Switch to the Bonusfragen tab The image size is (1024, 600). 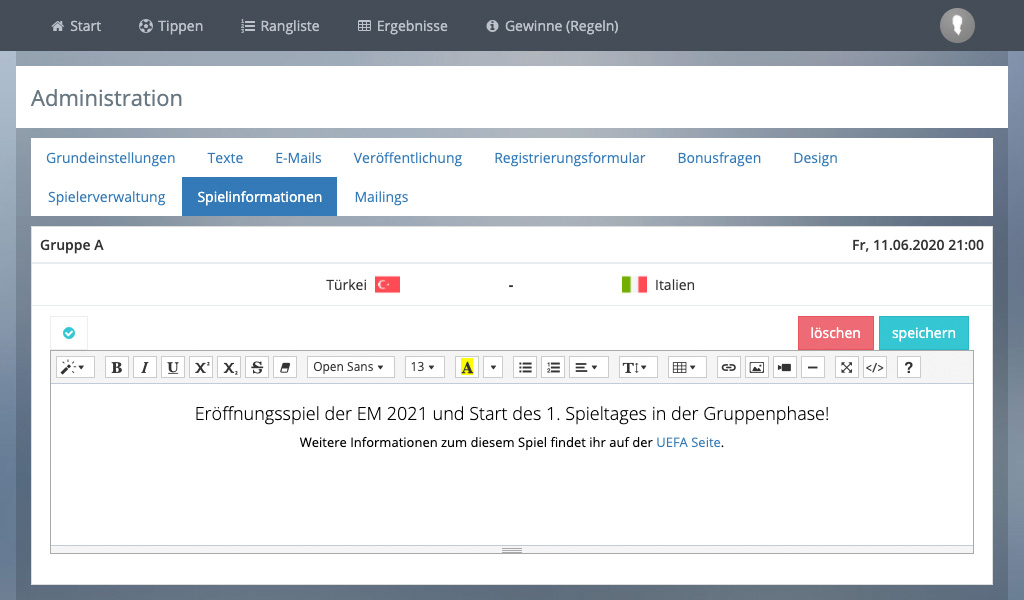[719, 158]
